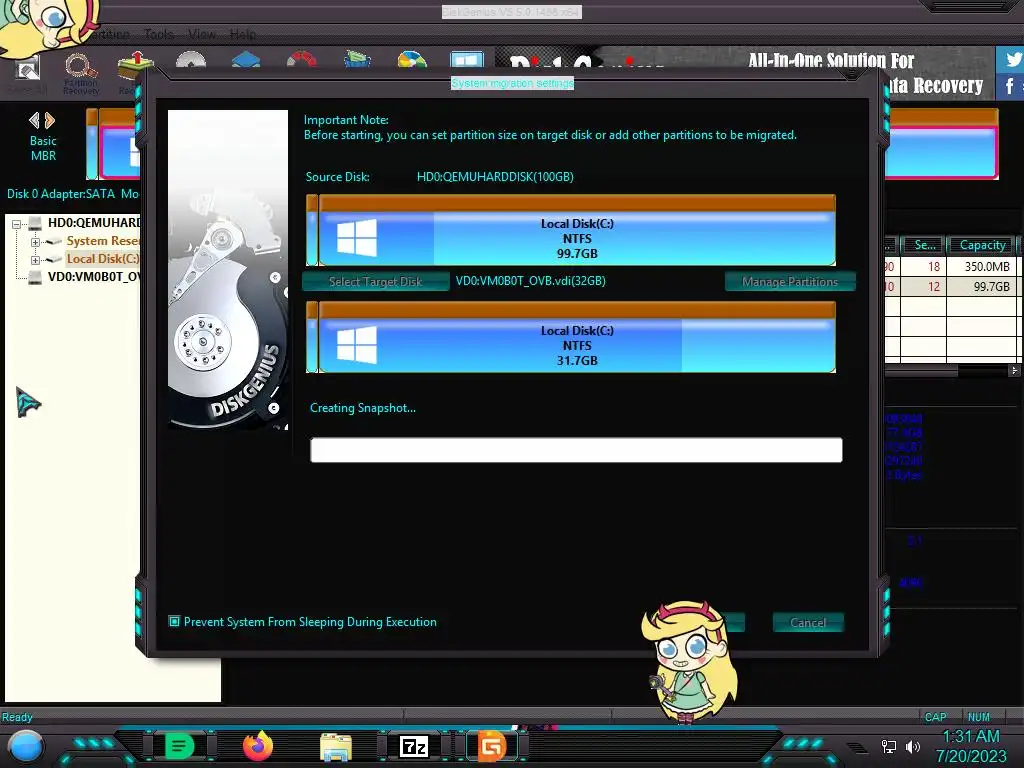Screen dimensions: 1024x768
Task: Click the gray disc Quick Partition toolbar icon
Action: [x=191, y=61]
